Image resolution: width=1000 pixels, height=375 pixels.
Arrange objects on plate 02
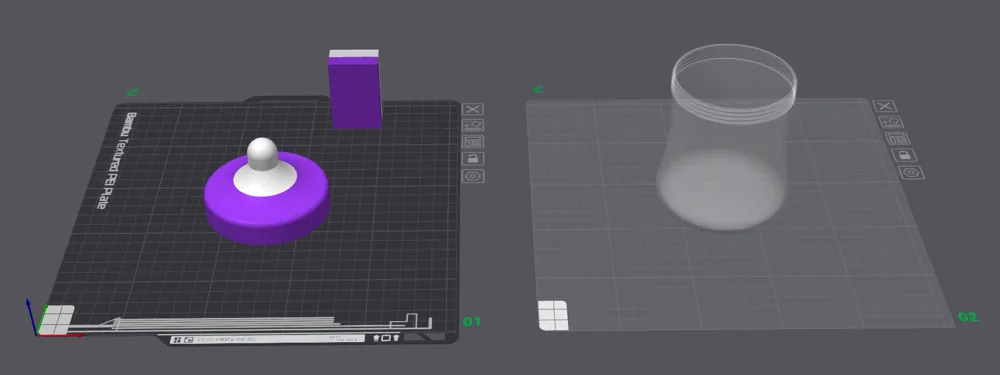click(898, 138)
